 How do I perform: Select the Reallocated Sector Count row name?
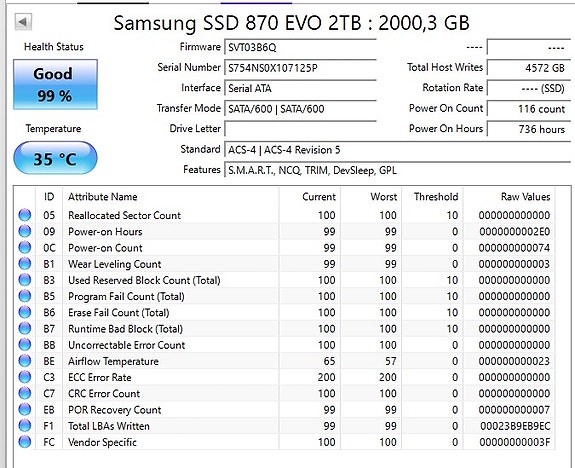pos(124,215)
